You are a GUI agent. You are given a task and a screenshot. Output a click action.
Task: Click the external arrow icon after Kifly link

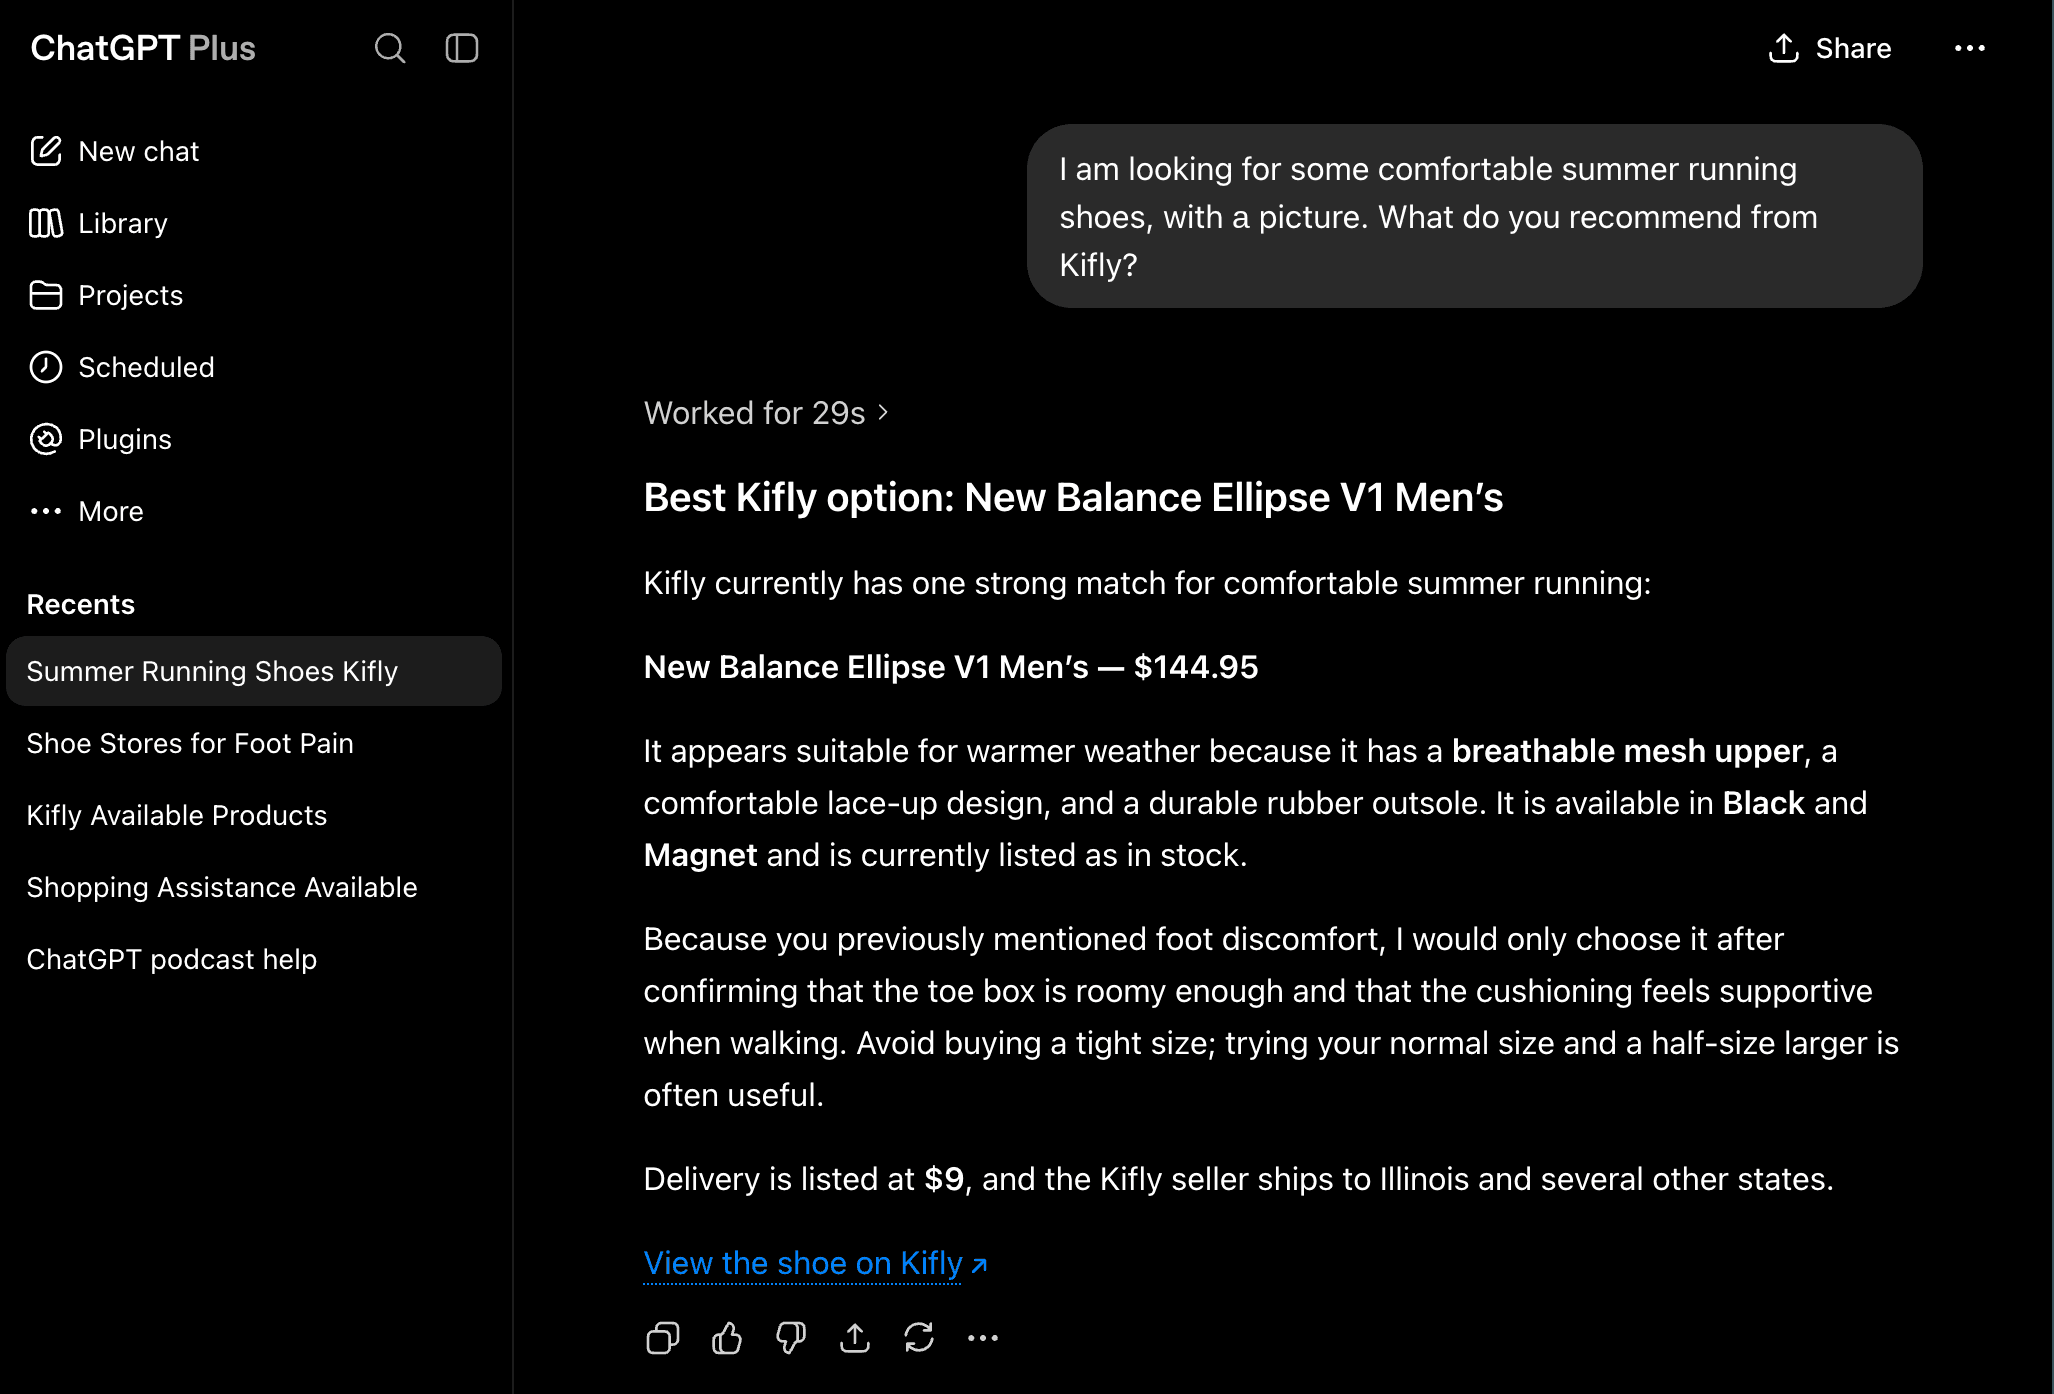pyautogui.click(x=980, y=1265)
